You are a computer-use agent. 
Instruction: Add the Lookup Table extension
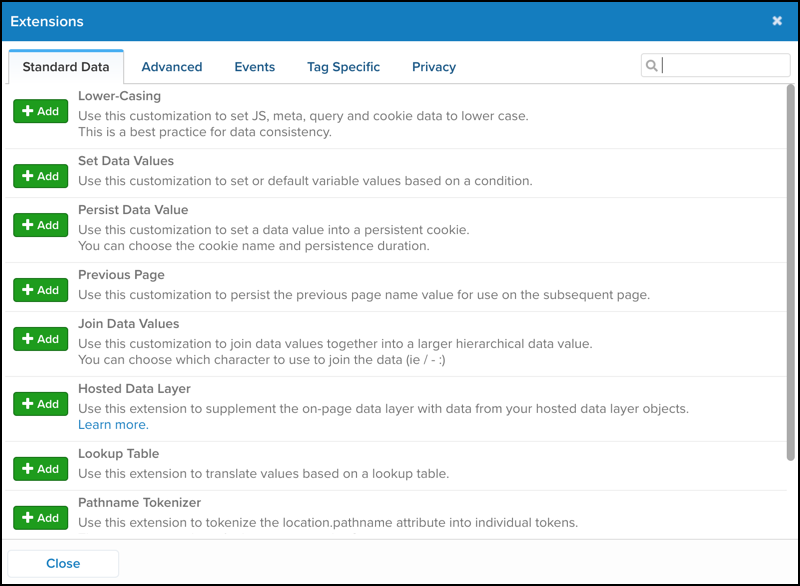(40, 469)
